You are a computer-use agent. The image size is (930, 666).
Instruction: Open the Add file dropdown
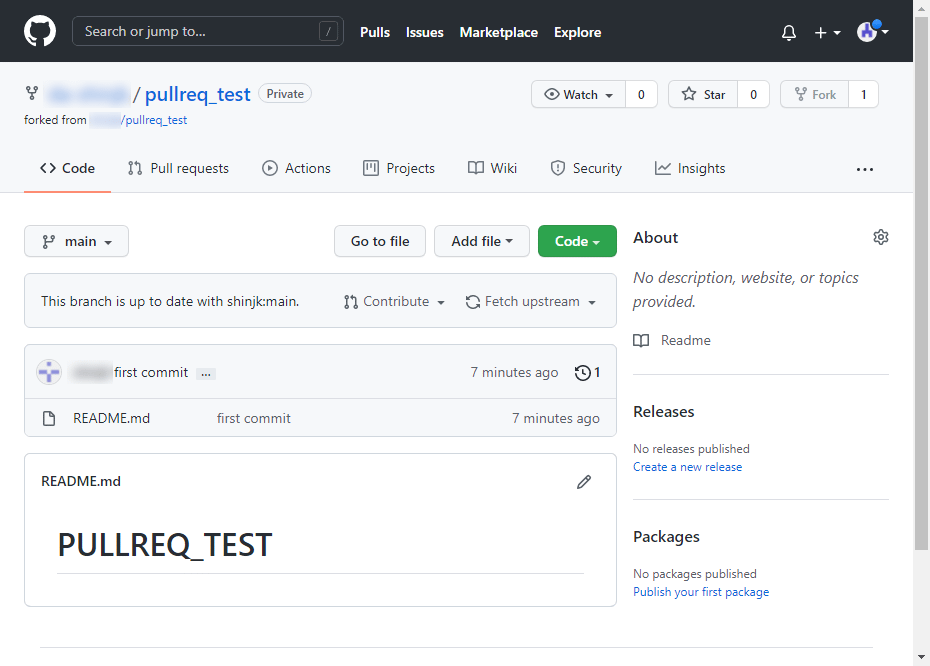(x=482, y=241)
